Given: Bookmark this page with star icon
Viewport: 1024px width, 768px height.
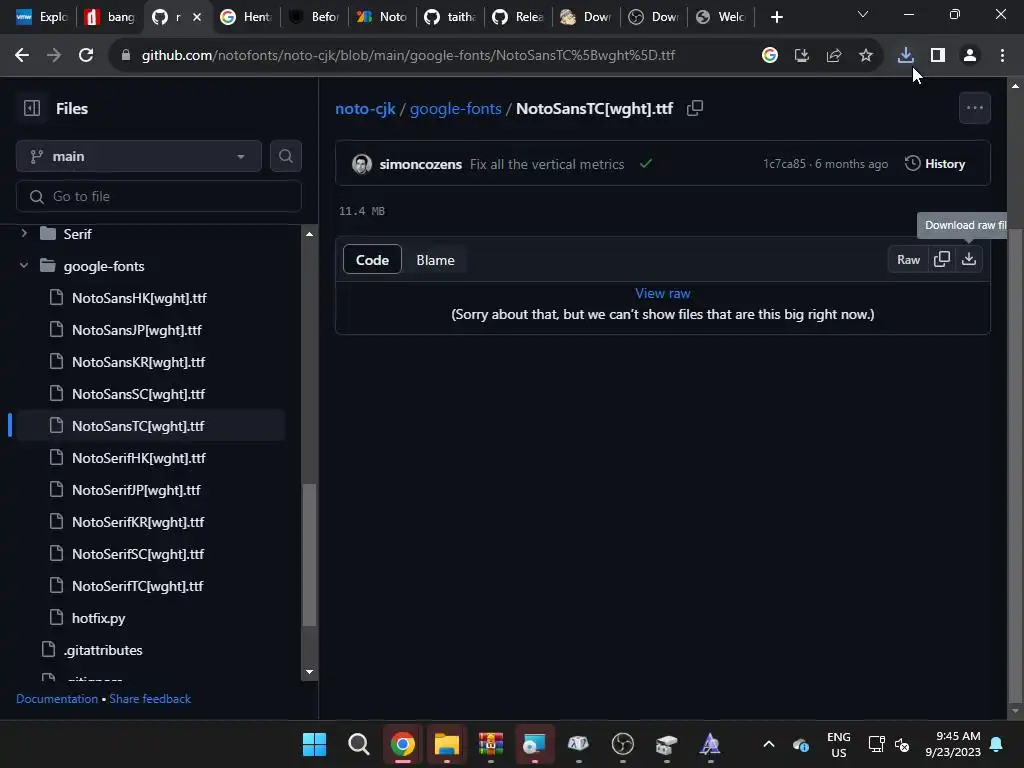Looking at the screenshot, I should coord(865,56).
